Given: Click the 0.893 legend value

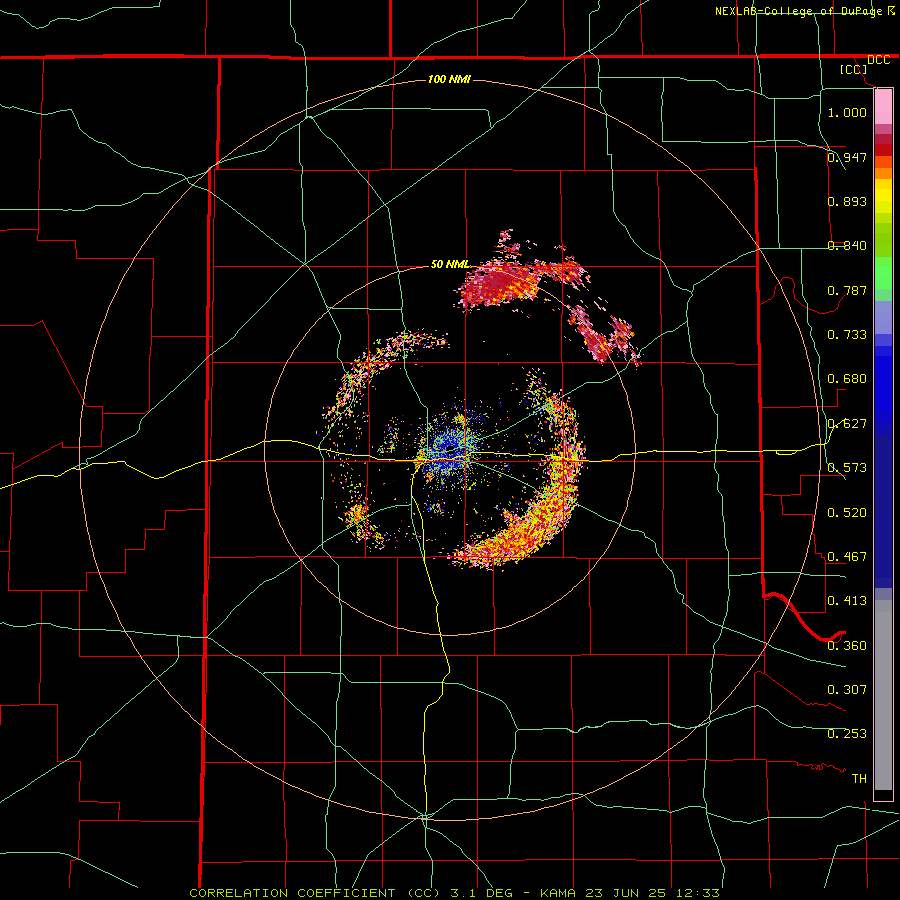Looking at the screenshot, I should (x=847, y=201).
